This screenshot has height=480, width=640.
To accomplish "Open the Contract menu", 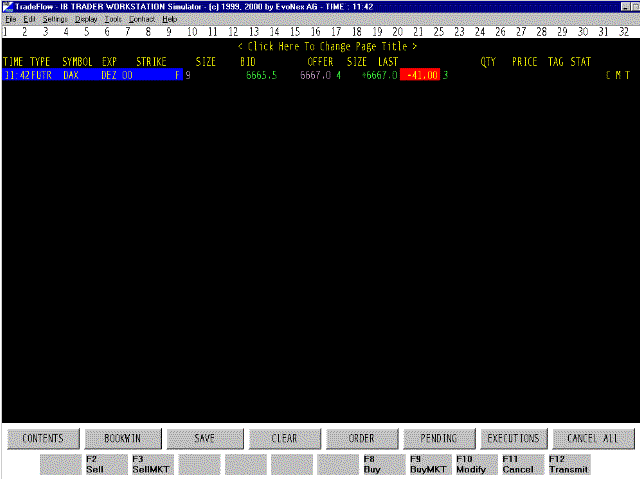I will 142,19.
